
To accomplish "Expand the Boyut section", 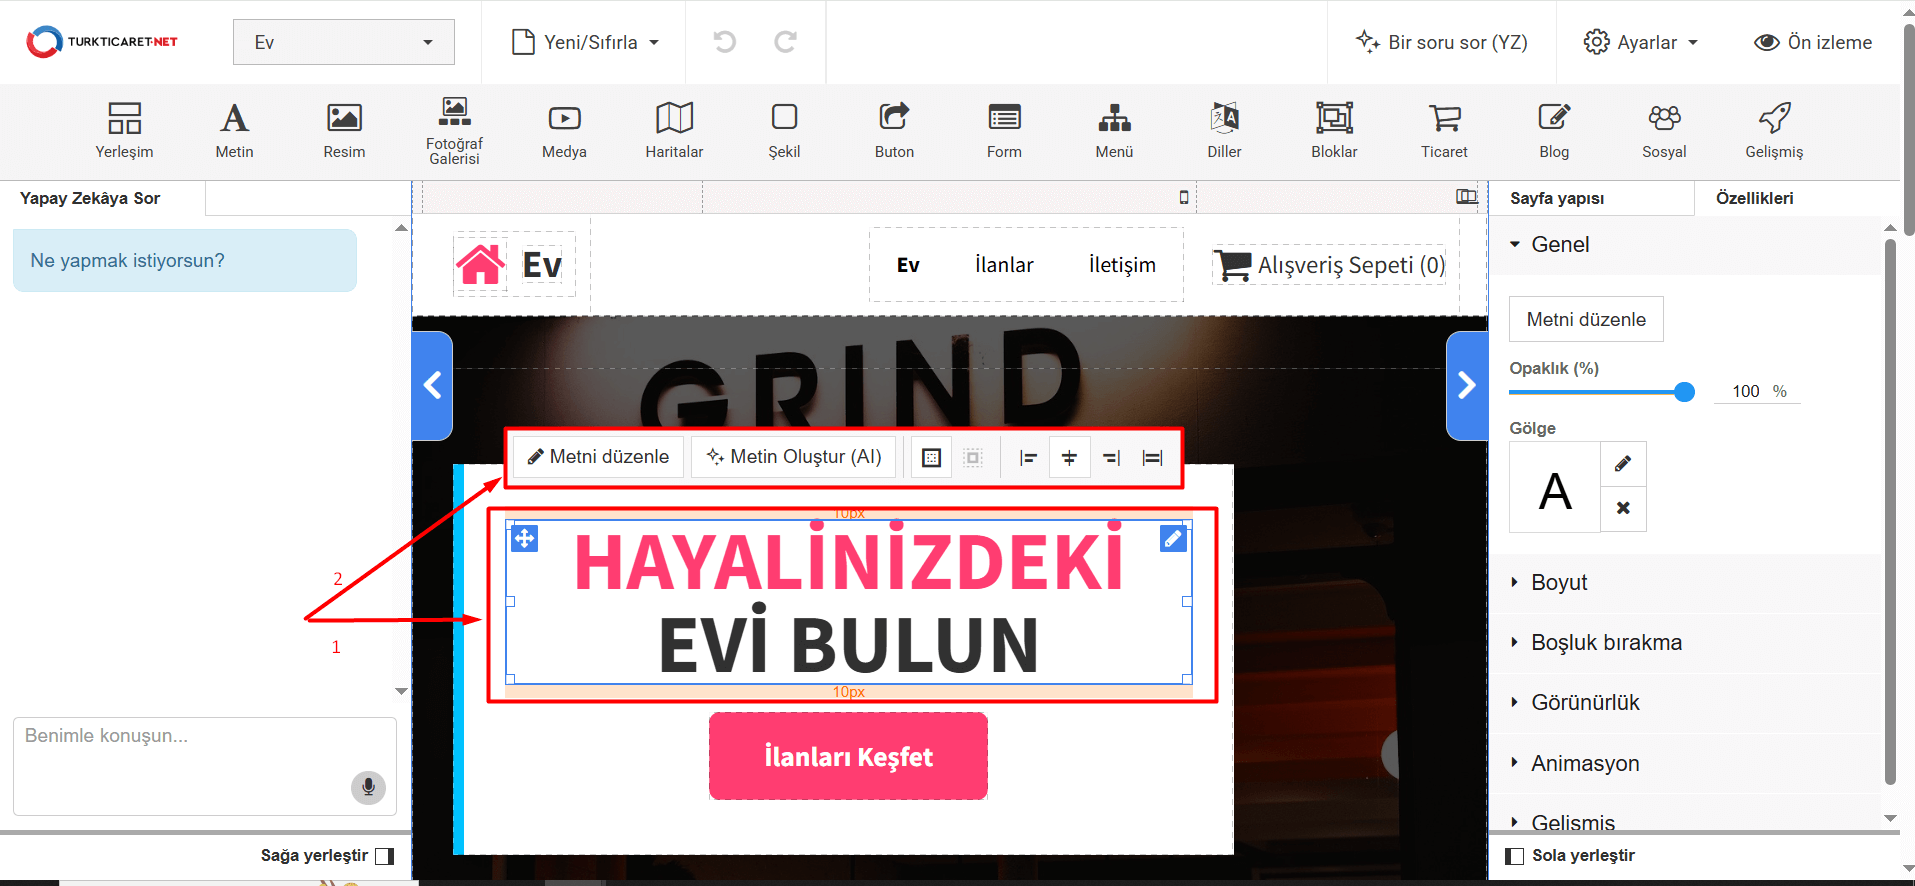I will (x=1559, y=583).
